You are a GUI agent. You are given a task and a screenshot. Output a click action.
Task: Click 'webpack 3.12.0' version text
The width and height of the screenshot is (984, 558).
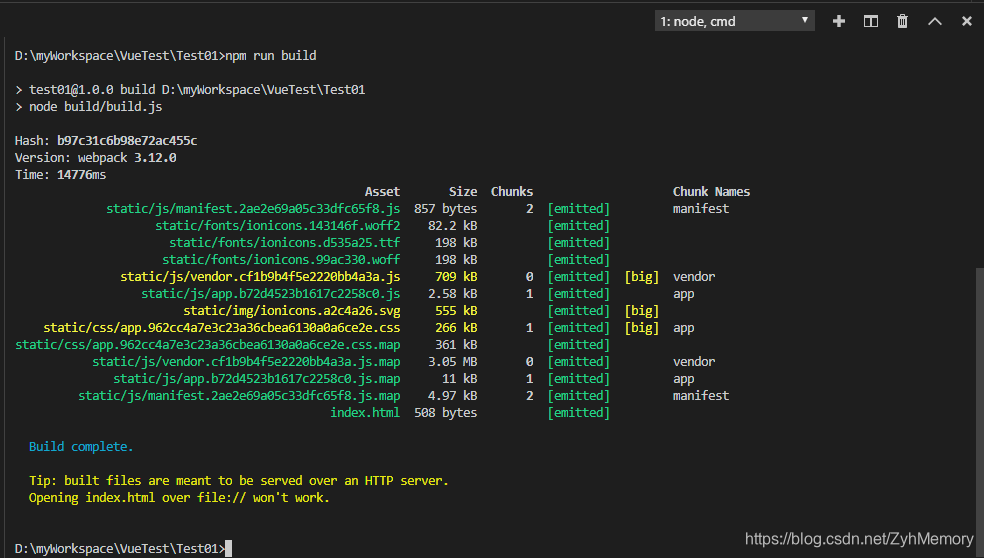tap(127, 158)
